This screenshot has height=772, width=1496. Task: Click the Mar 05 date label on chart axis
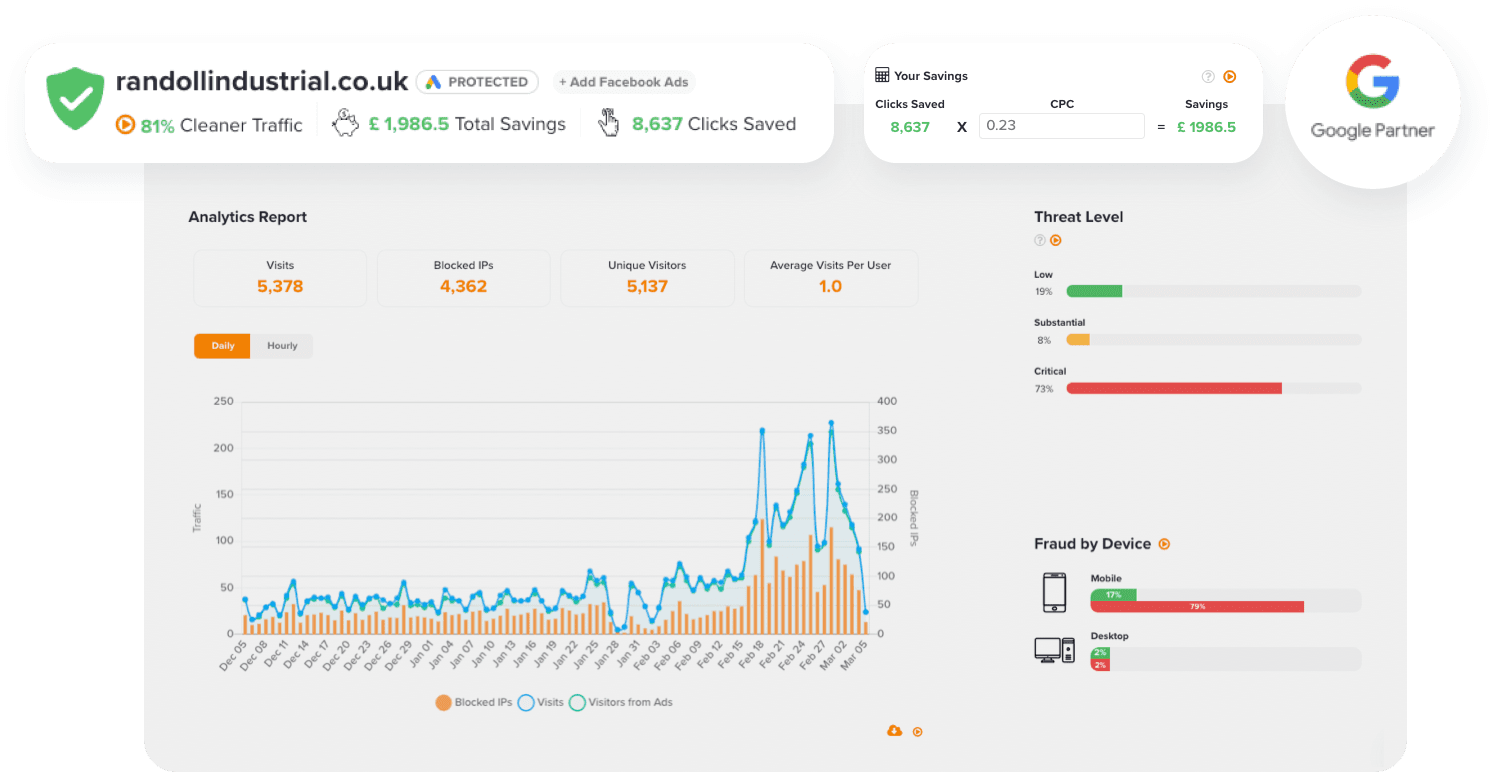(x=853, y=657)
